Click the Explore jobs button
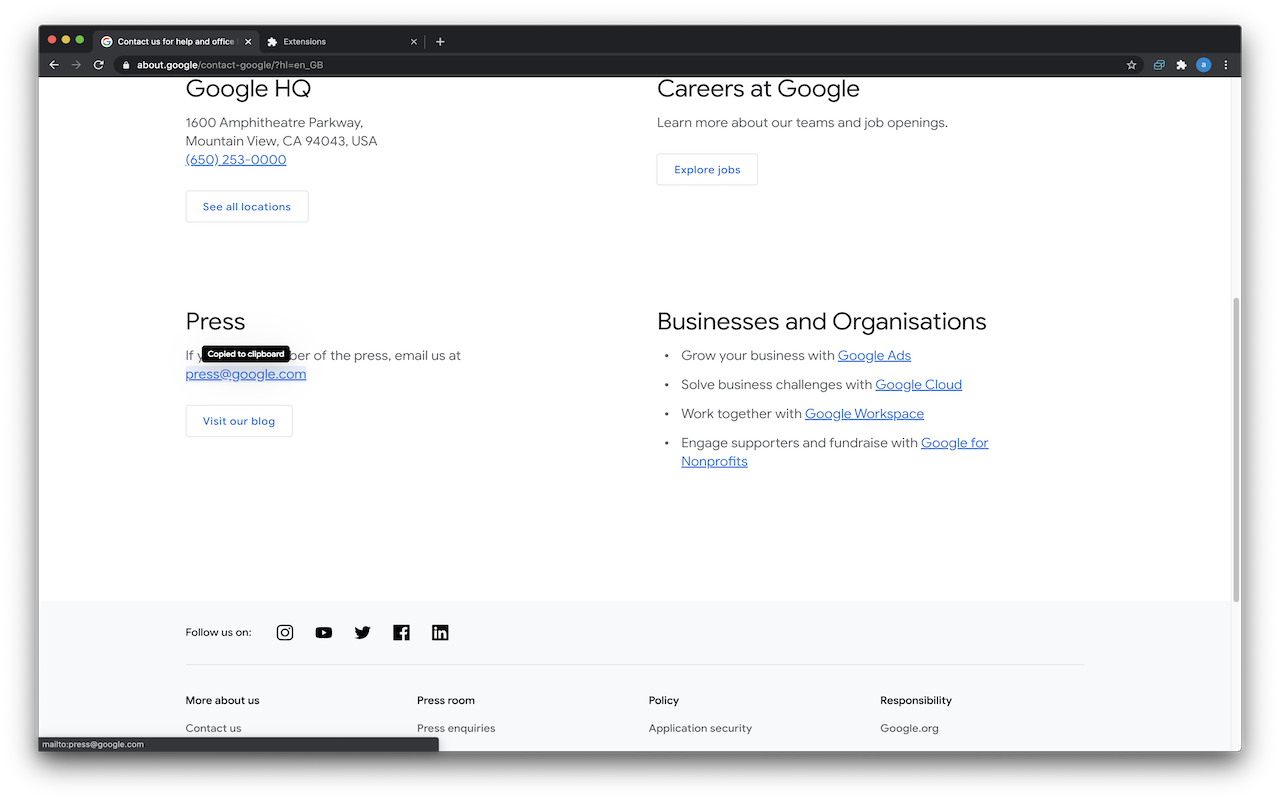 pyautogui.click(x=707, y=169)
